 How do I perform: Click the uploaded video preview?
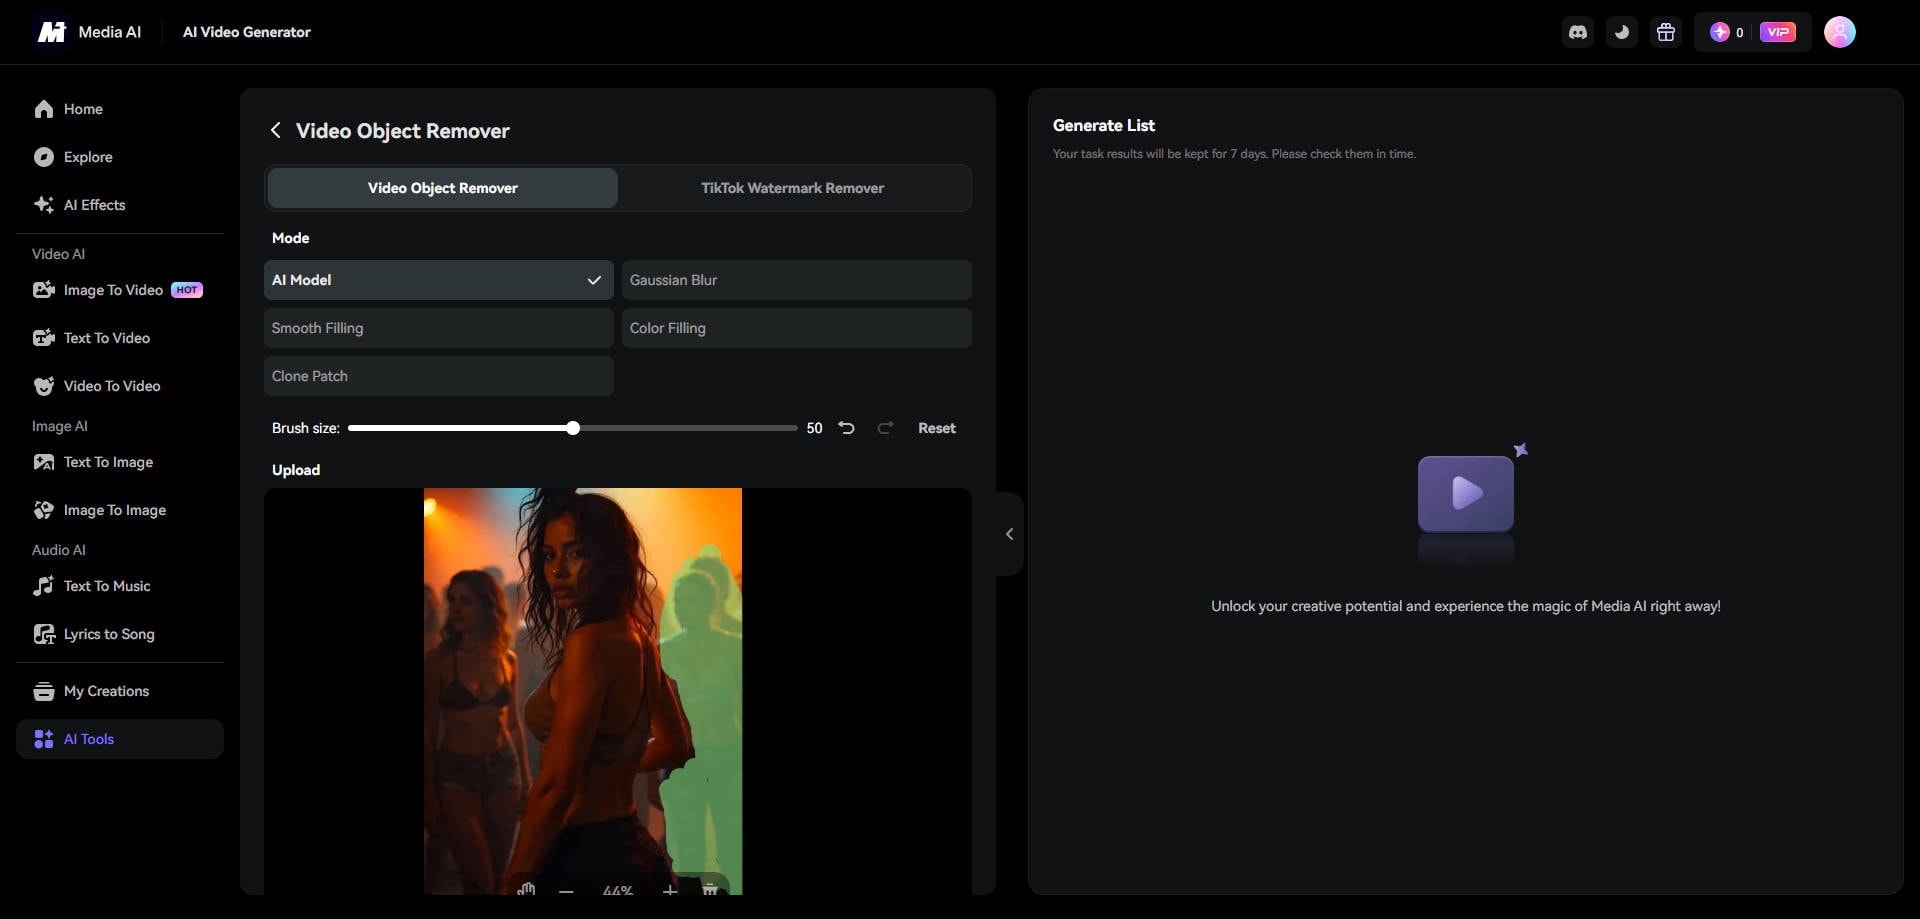[x=583, y=691]
